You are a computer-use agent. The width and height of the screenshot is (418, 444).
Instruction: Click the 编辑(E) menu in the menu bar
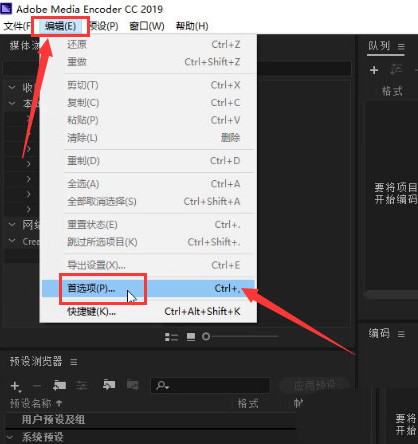coord(60,26)
